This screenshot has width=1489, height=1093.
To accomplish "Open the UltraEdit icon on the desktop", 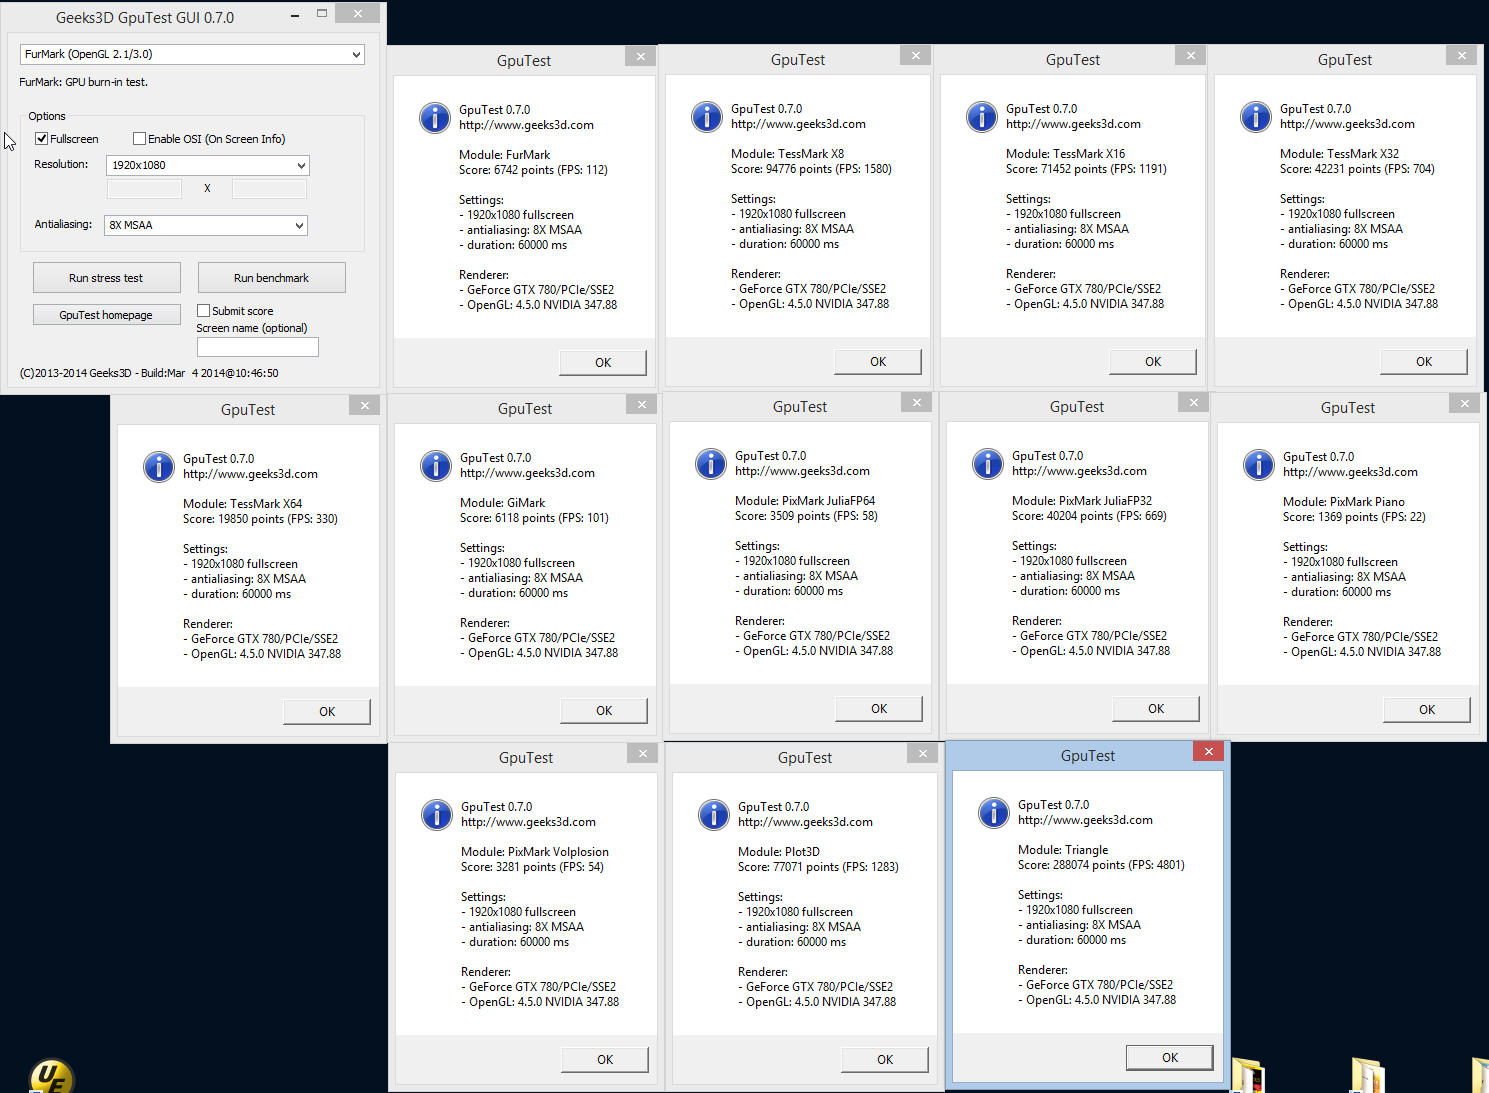I will coord(52,1076).
